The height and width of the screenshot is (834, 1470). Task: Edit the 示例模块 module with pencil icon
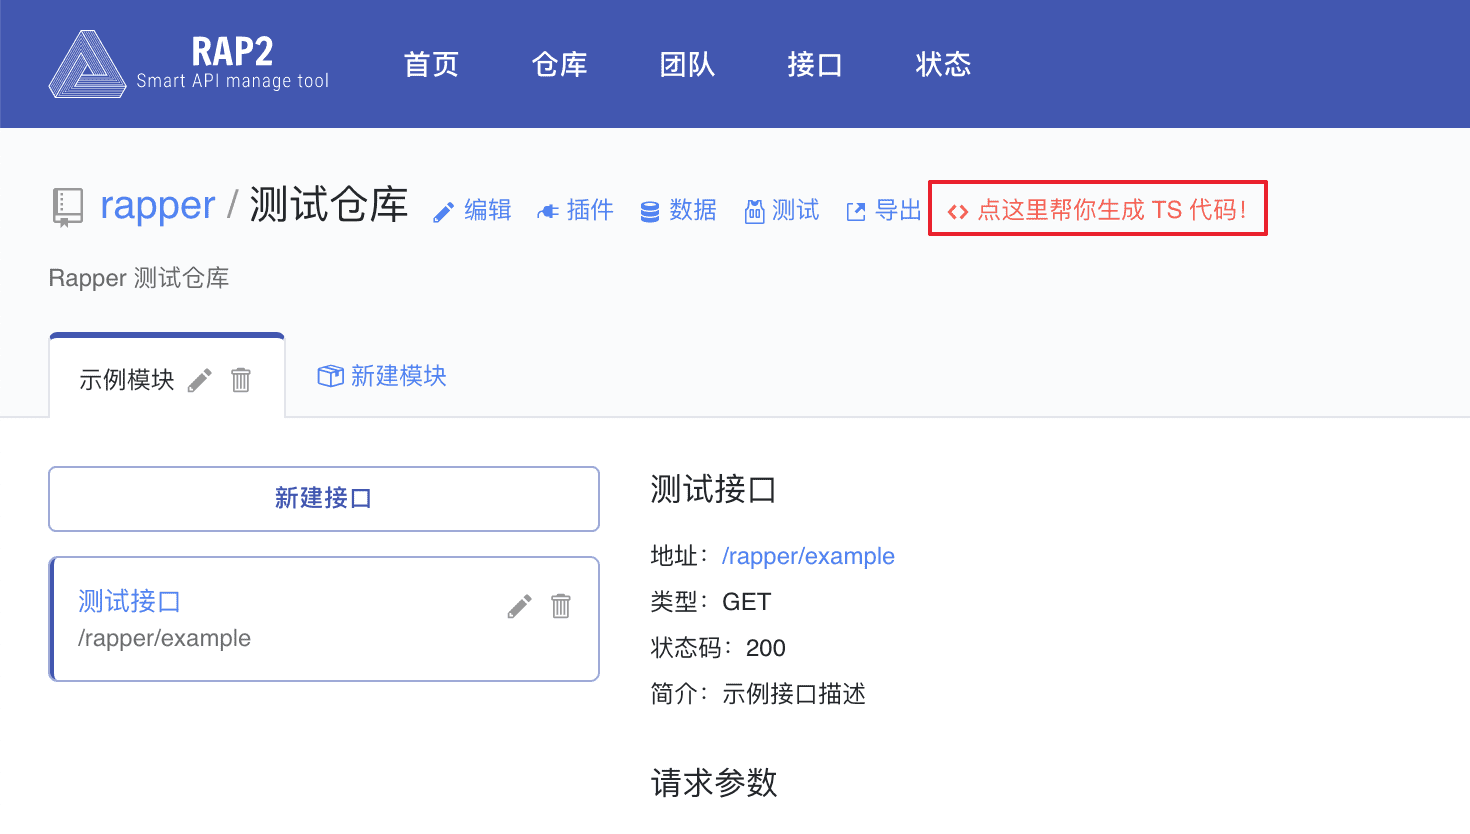point(200,380)
